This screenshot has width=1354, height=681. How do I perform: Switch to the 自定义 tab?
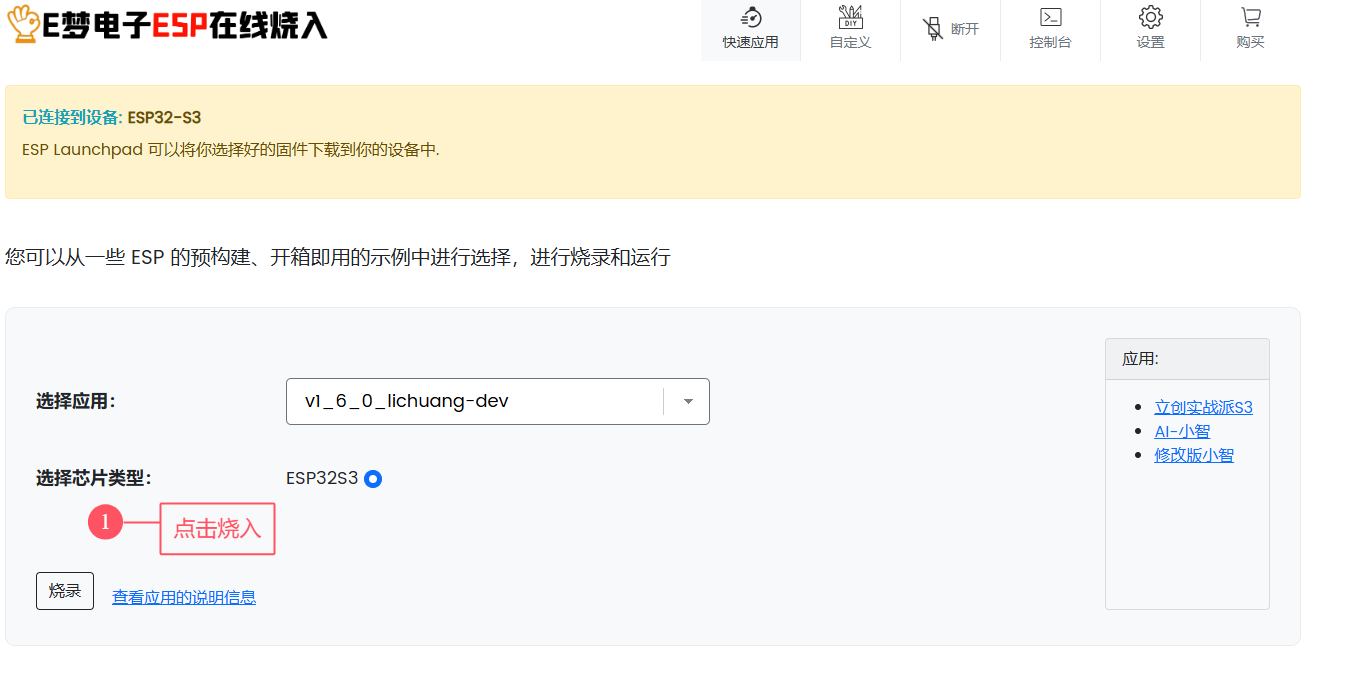[x=850, y=30]
